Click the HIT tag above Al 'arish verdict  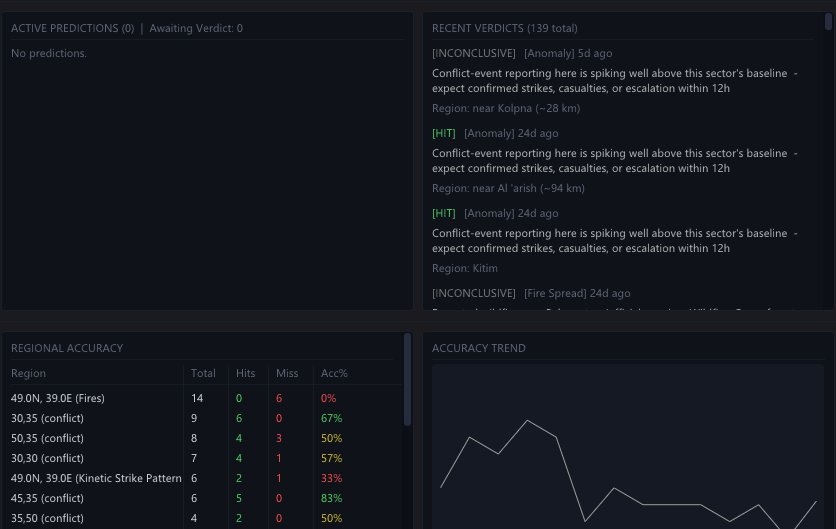(x=444, y=133)
